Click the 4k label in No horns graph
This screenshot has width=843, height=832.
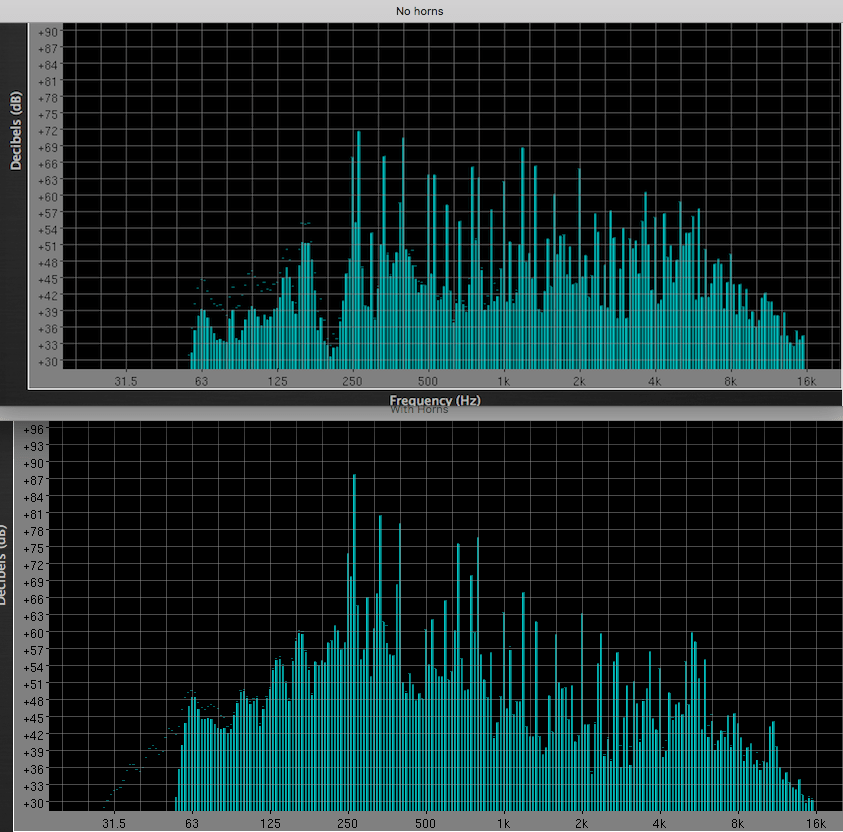[654, 382]
